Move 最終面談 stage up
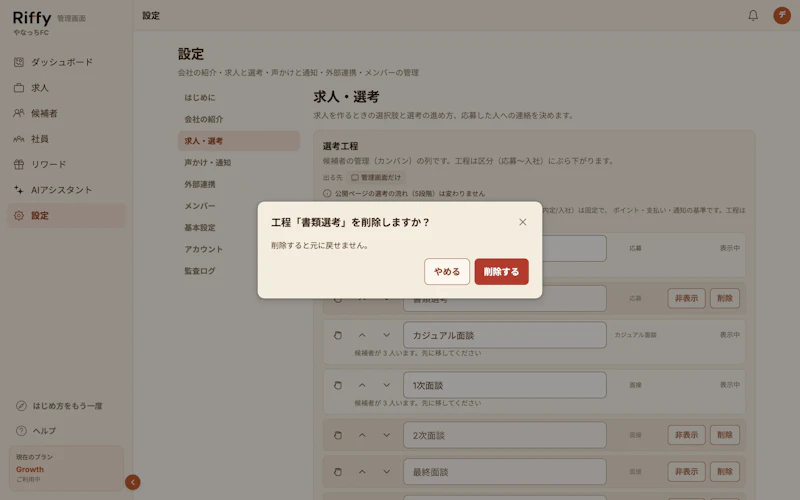The image size is (800, 500). (362, 472)
